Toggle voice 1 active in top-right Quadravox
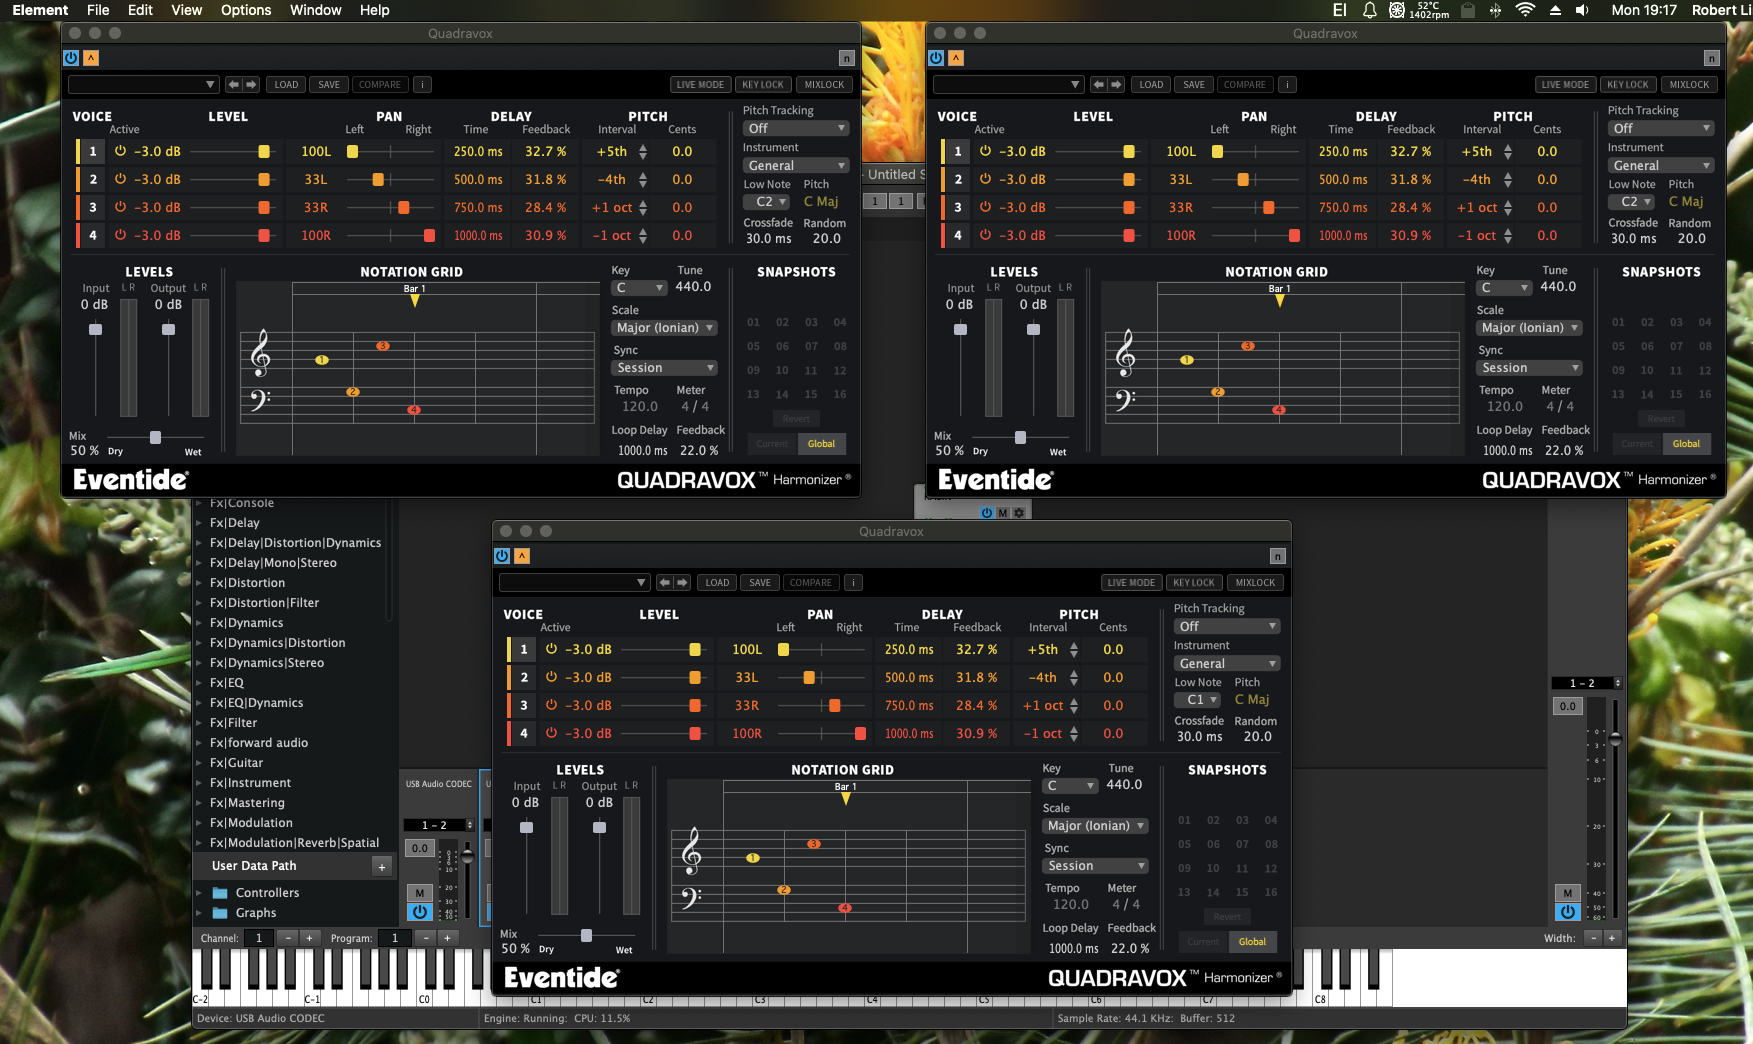This screenshot has height=1044, width=1753. (985, 152)
